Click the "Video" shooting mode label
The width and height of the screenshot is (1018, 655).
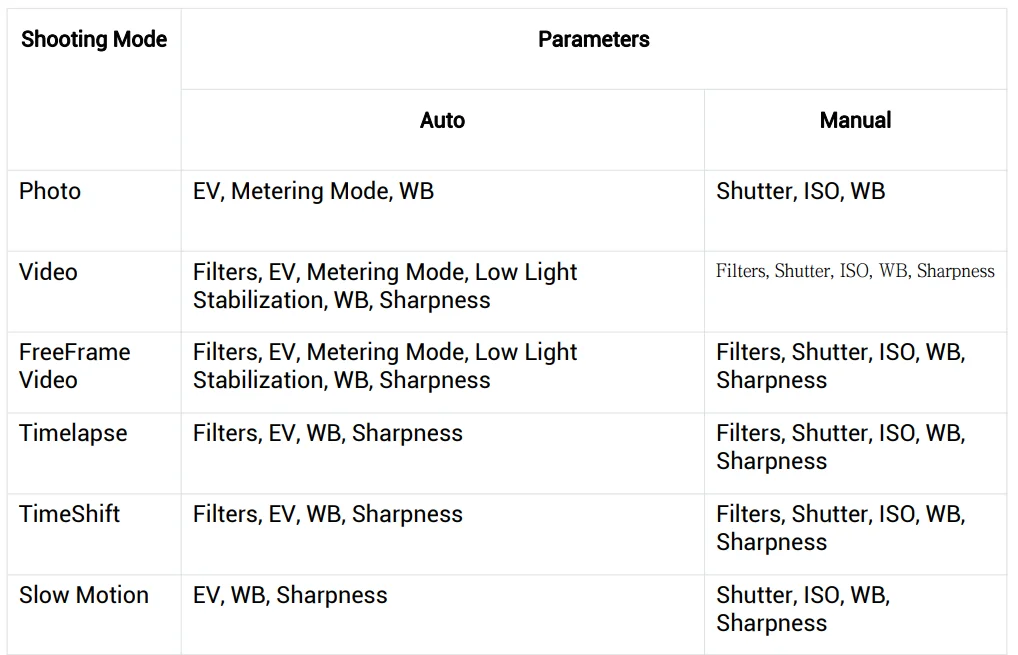(48, 272)
